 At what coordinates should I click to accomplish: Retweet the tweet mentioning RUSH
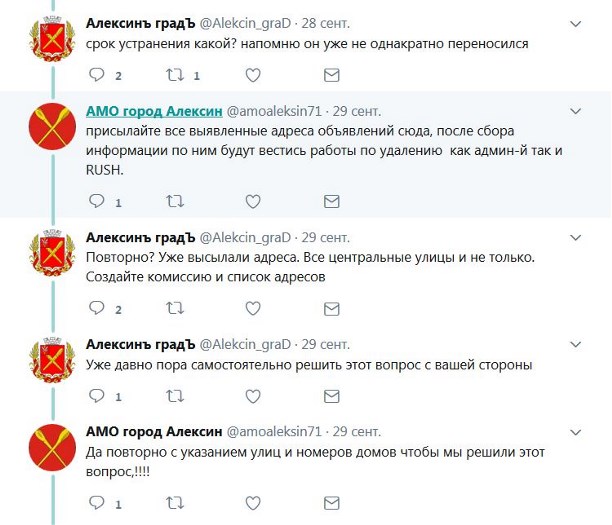click(x=175, y=201)
